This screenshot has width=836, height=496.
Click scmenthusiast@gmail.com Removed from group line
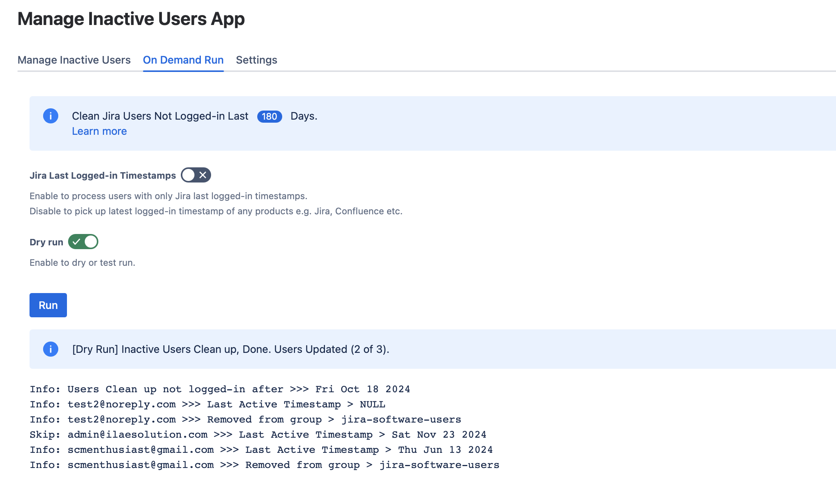(264, 465)
